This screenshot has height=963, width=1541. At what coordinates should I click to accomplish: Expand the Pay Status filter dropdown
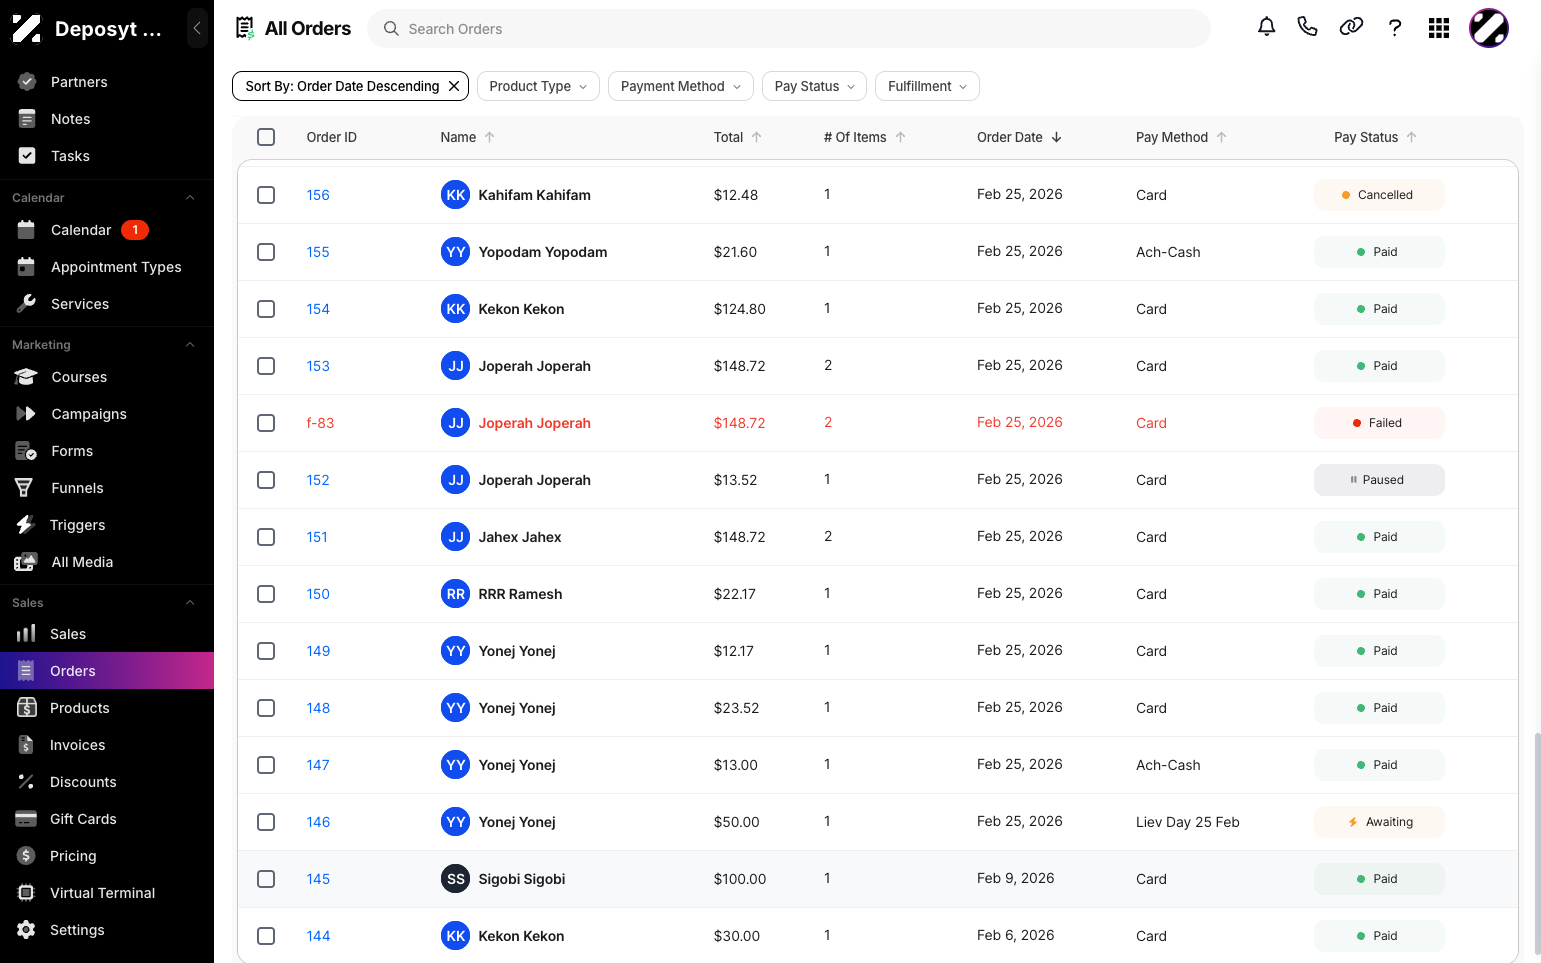pos(815,86)
